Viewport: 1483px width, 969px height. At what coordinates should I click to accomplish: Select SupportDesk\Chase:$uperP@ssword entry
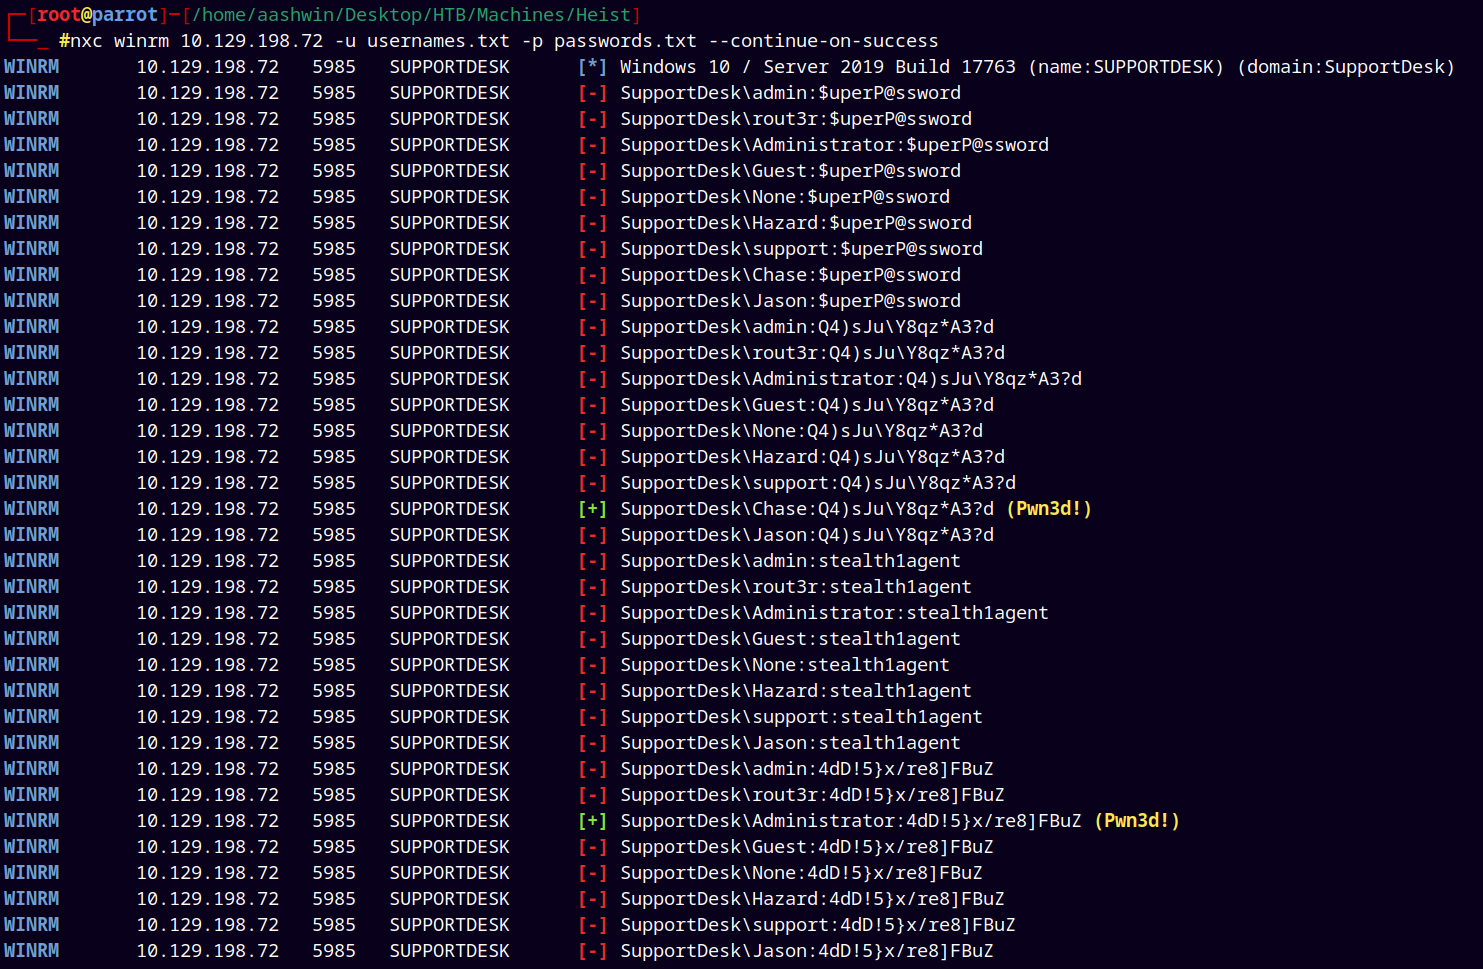click(790, 275)
